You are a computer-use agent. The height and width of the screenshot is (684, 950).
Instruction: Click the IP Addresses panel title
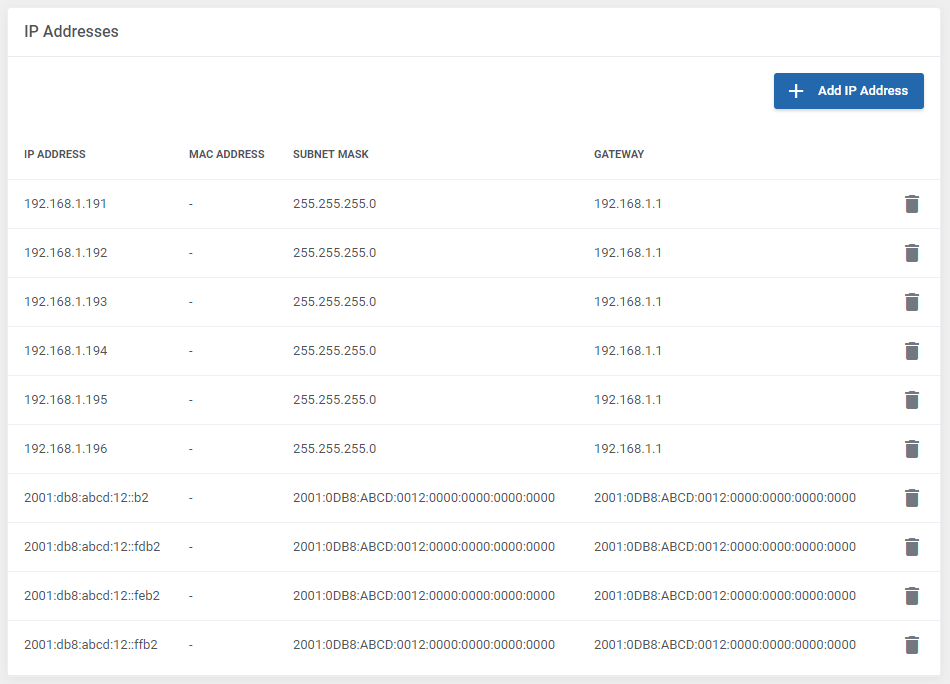coord(71,32)
